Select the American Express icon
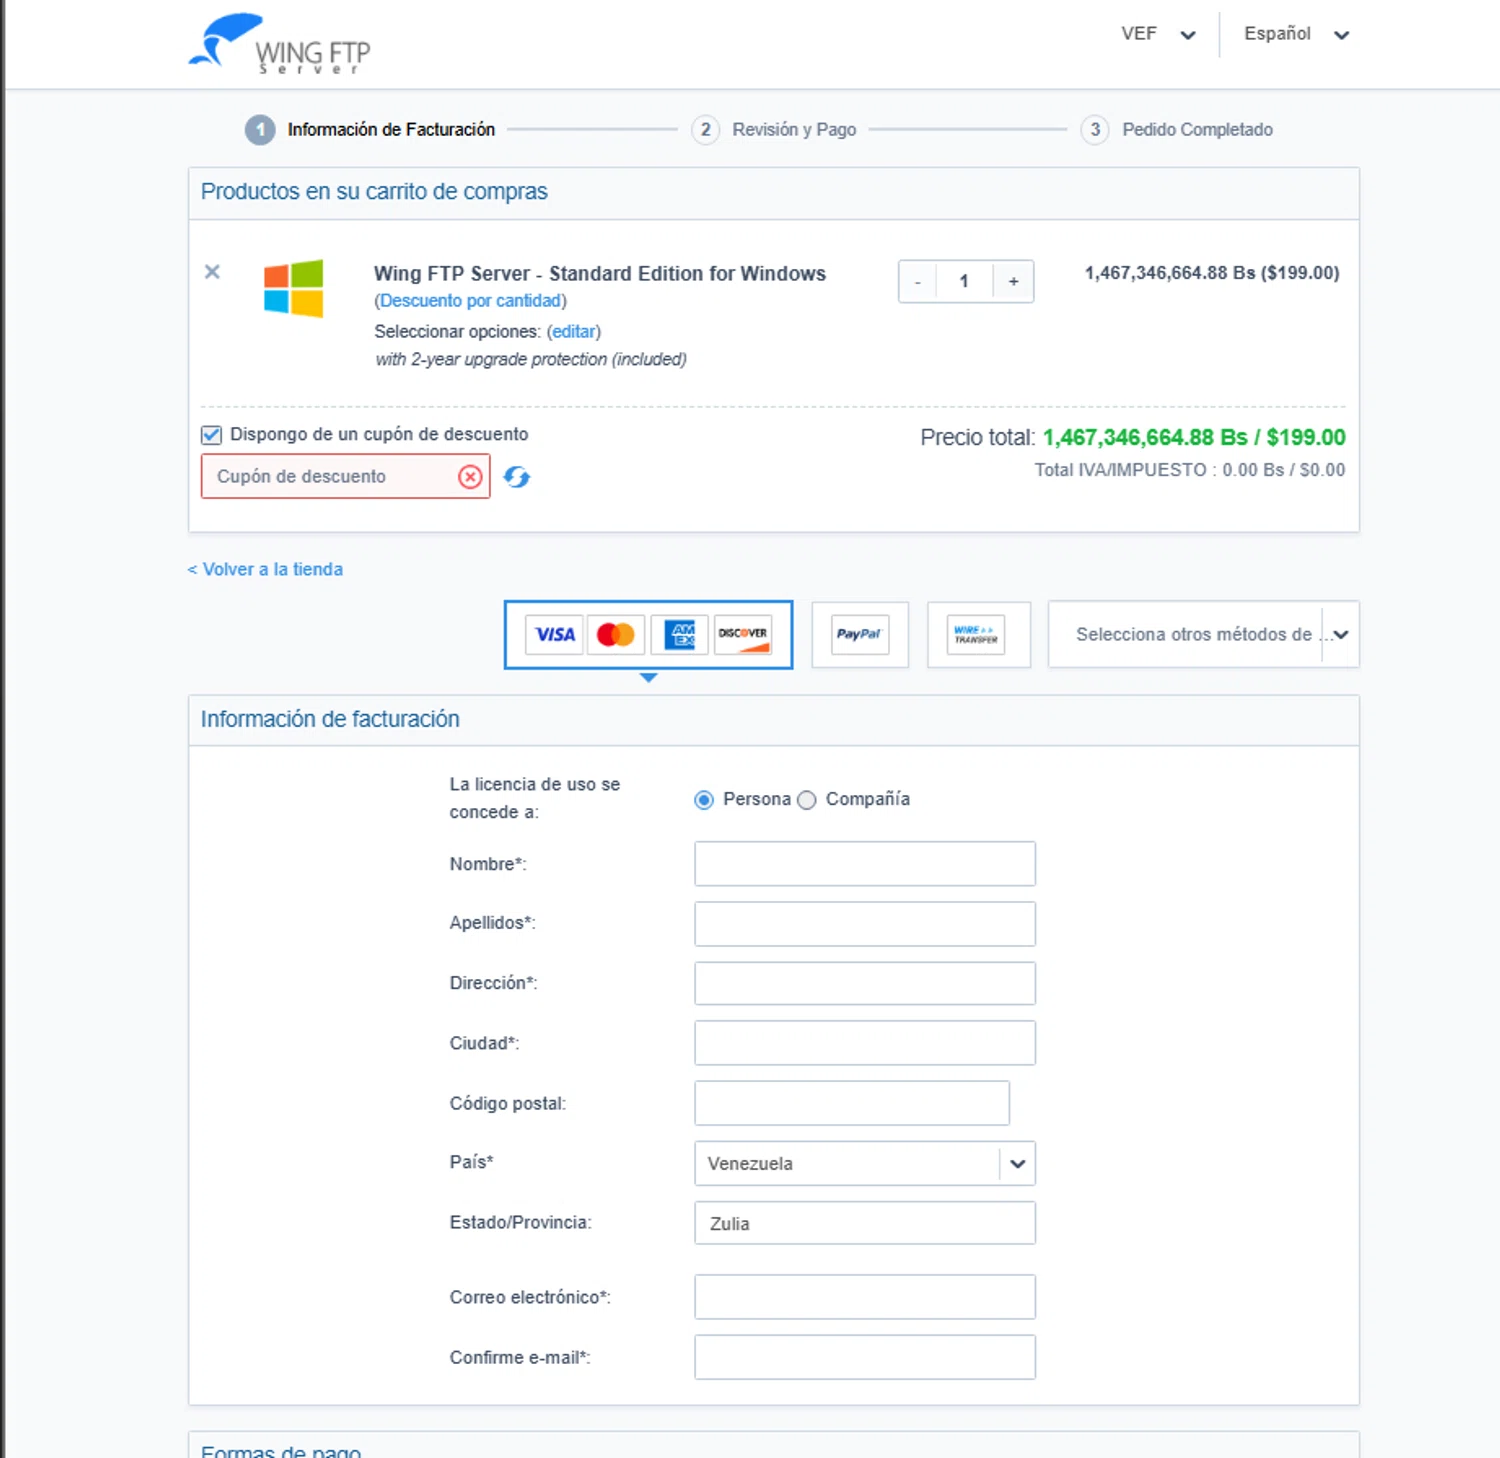 (680, 634)
